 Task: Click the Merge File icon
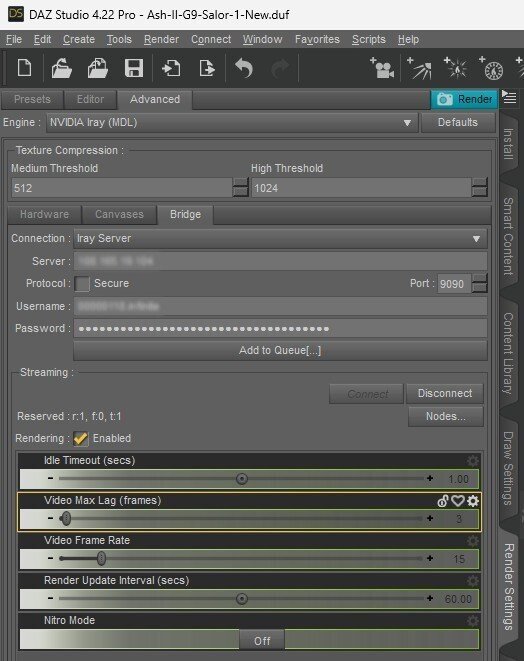click(97, 68)
